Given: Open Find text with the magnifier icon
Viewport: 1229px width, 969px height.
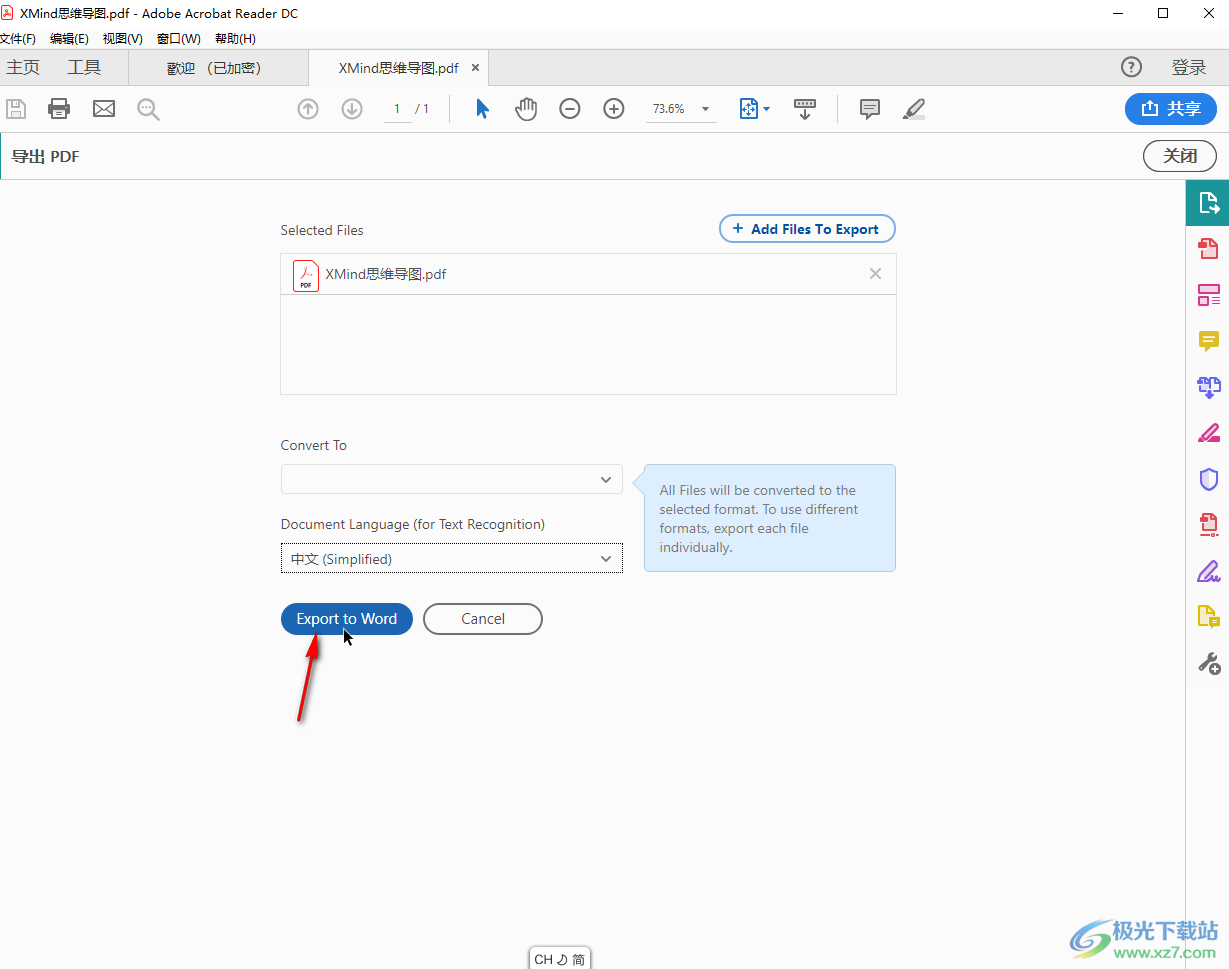Looking at the screenshot, I should click(149, 109).
